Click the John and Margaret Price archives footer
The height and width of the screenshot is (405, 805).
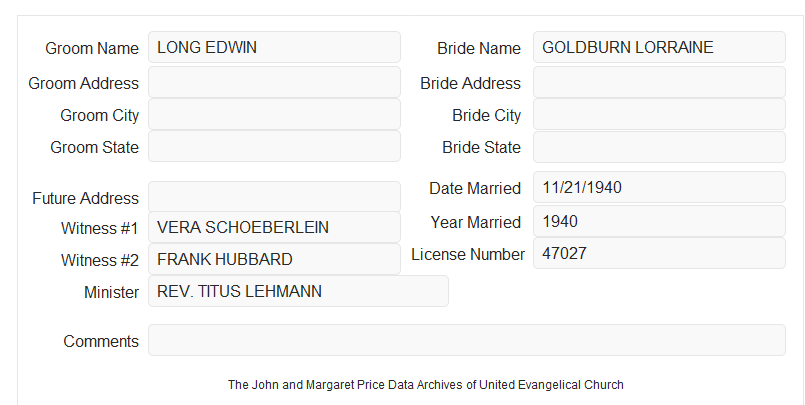click(426, 385)
